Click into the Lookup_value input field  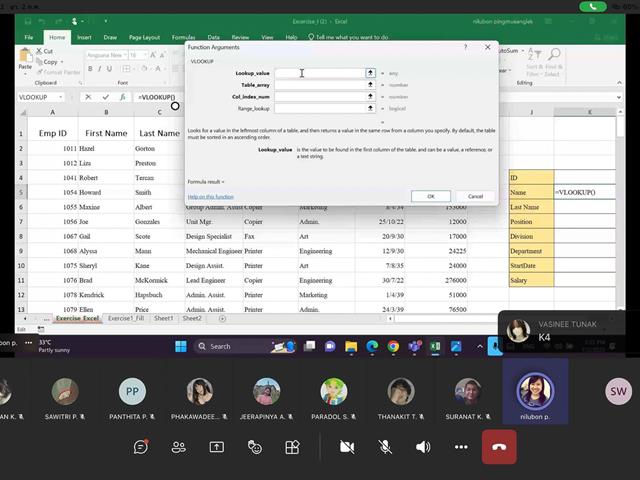(320, 73)
